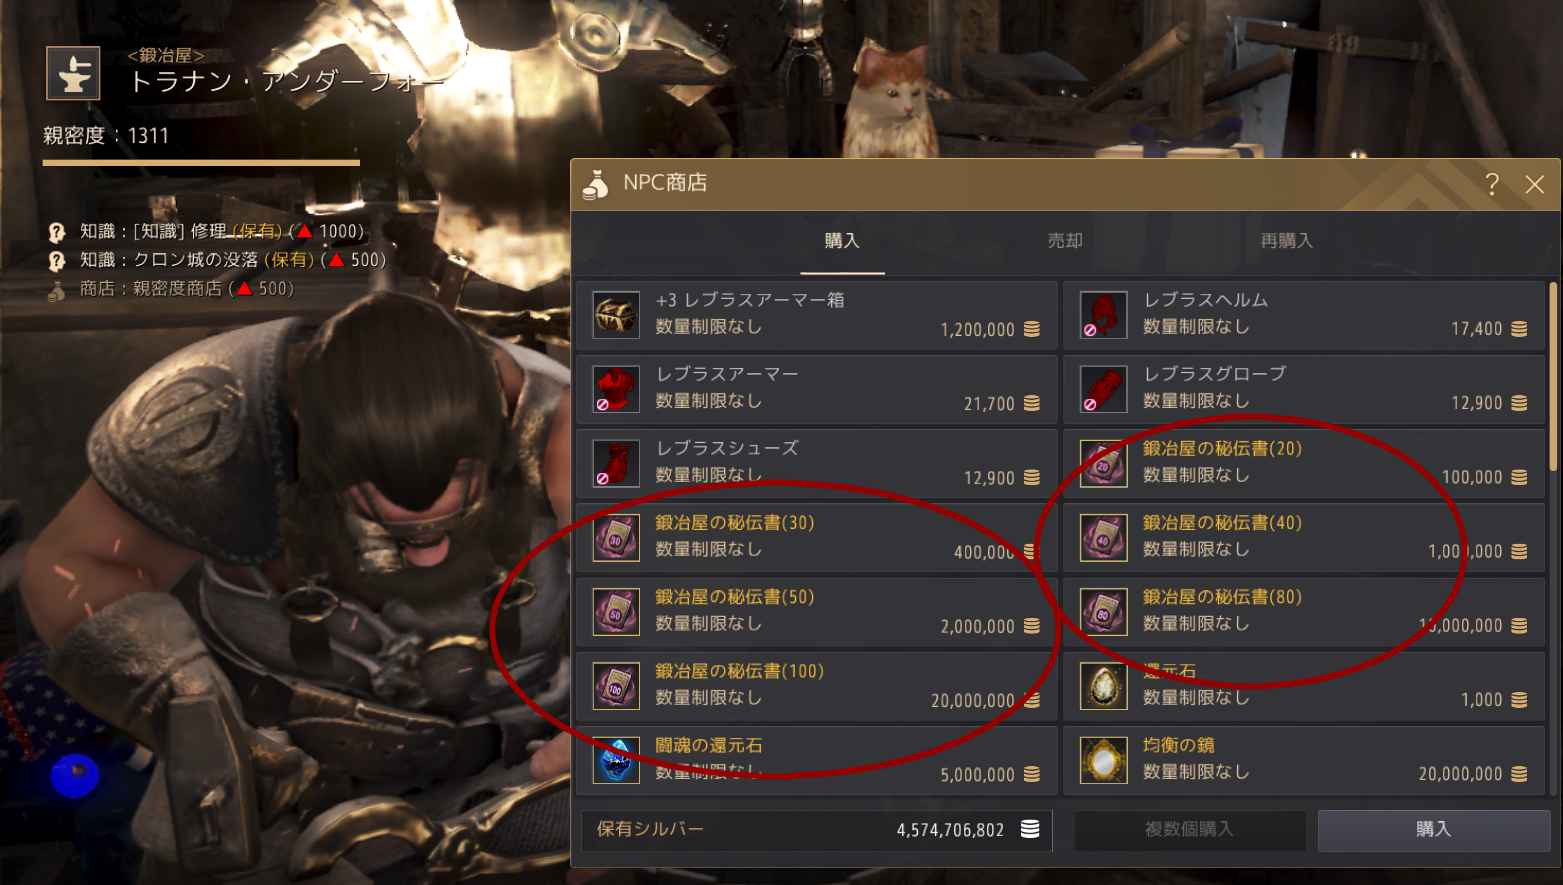This screenshot has width=1563, height=885.
Task: Click the 闘魂の還元石 blue stone icon
Action: (616, 761)
